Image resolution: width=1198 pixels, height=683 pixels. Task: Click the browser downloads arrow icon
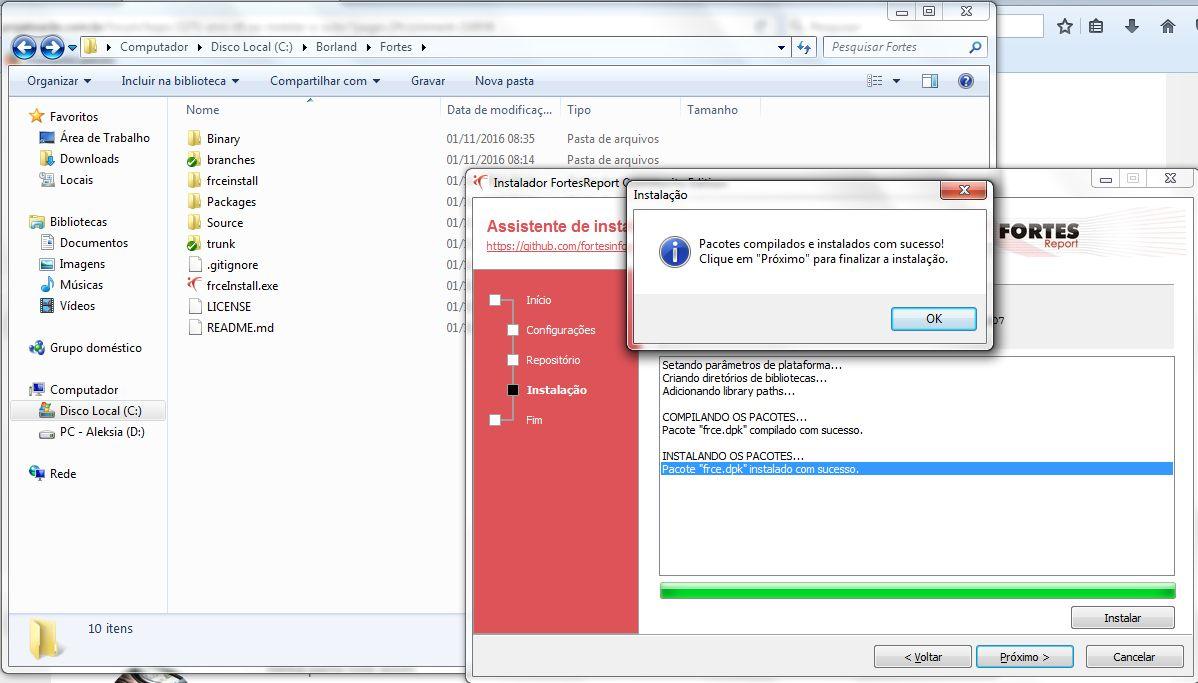pyautogui.click(x=1132, y=27)
